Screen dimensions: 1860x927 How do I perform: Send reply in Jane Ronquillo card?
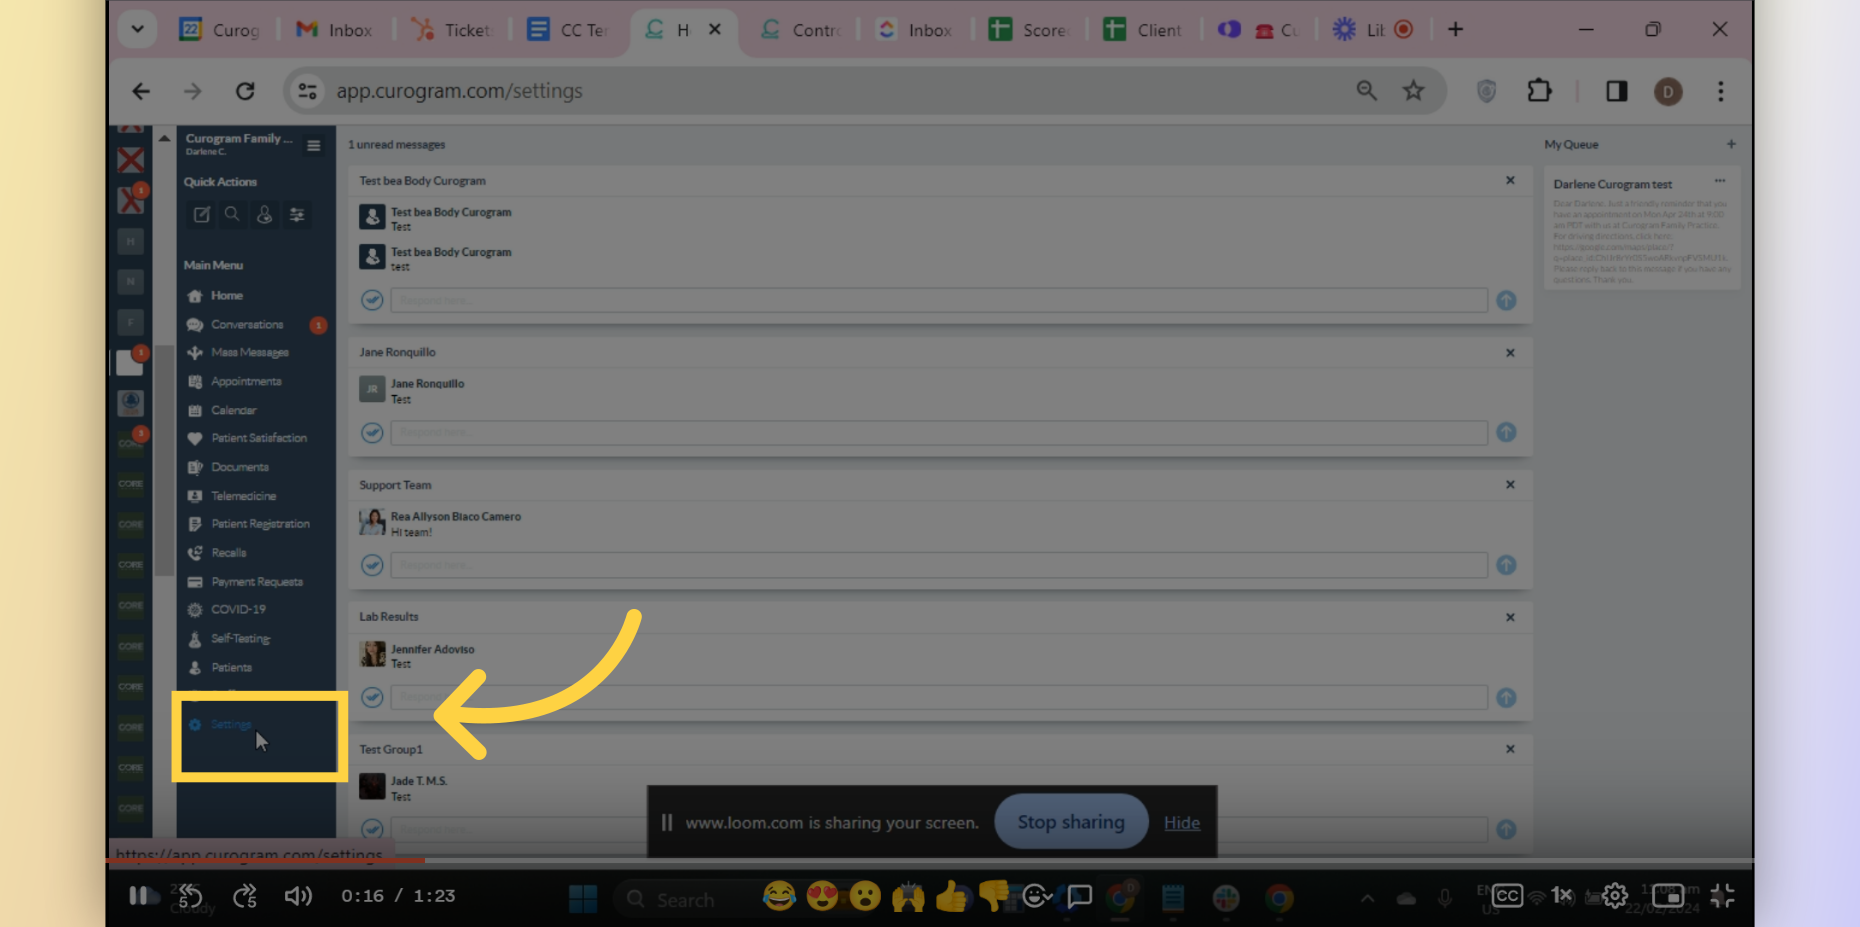[1506, 433]
